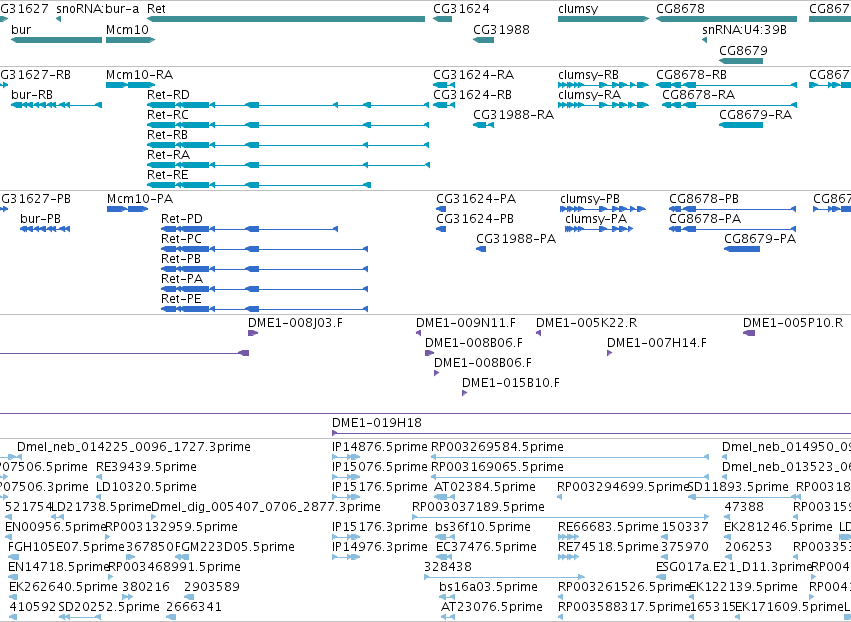Select BAC label 'DME1-019H18'
Viewport: 851px width, 622px height.
click(x=377, y=422)
